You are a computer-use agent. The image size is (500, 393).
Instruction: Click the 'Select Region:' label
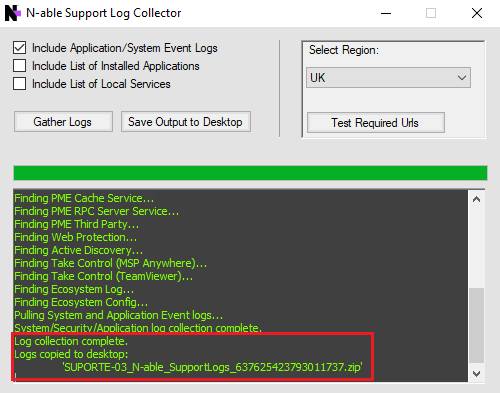(344, 50)
